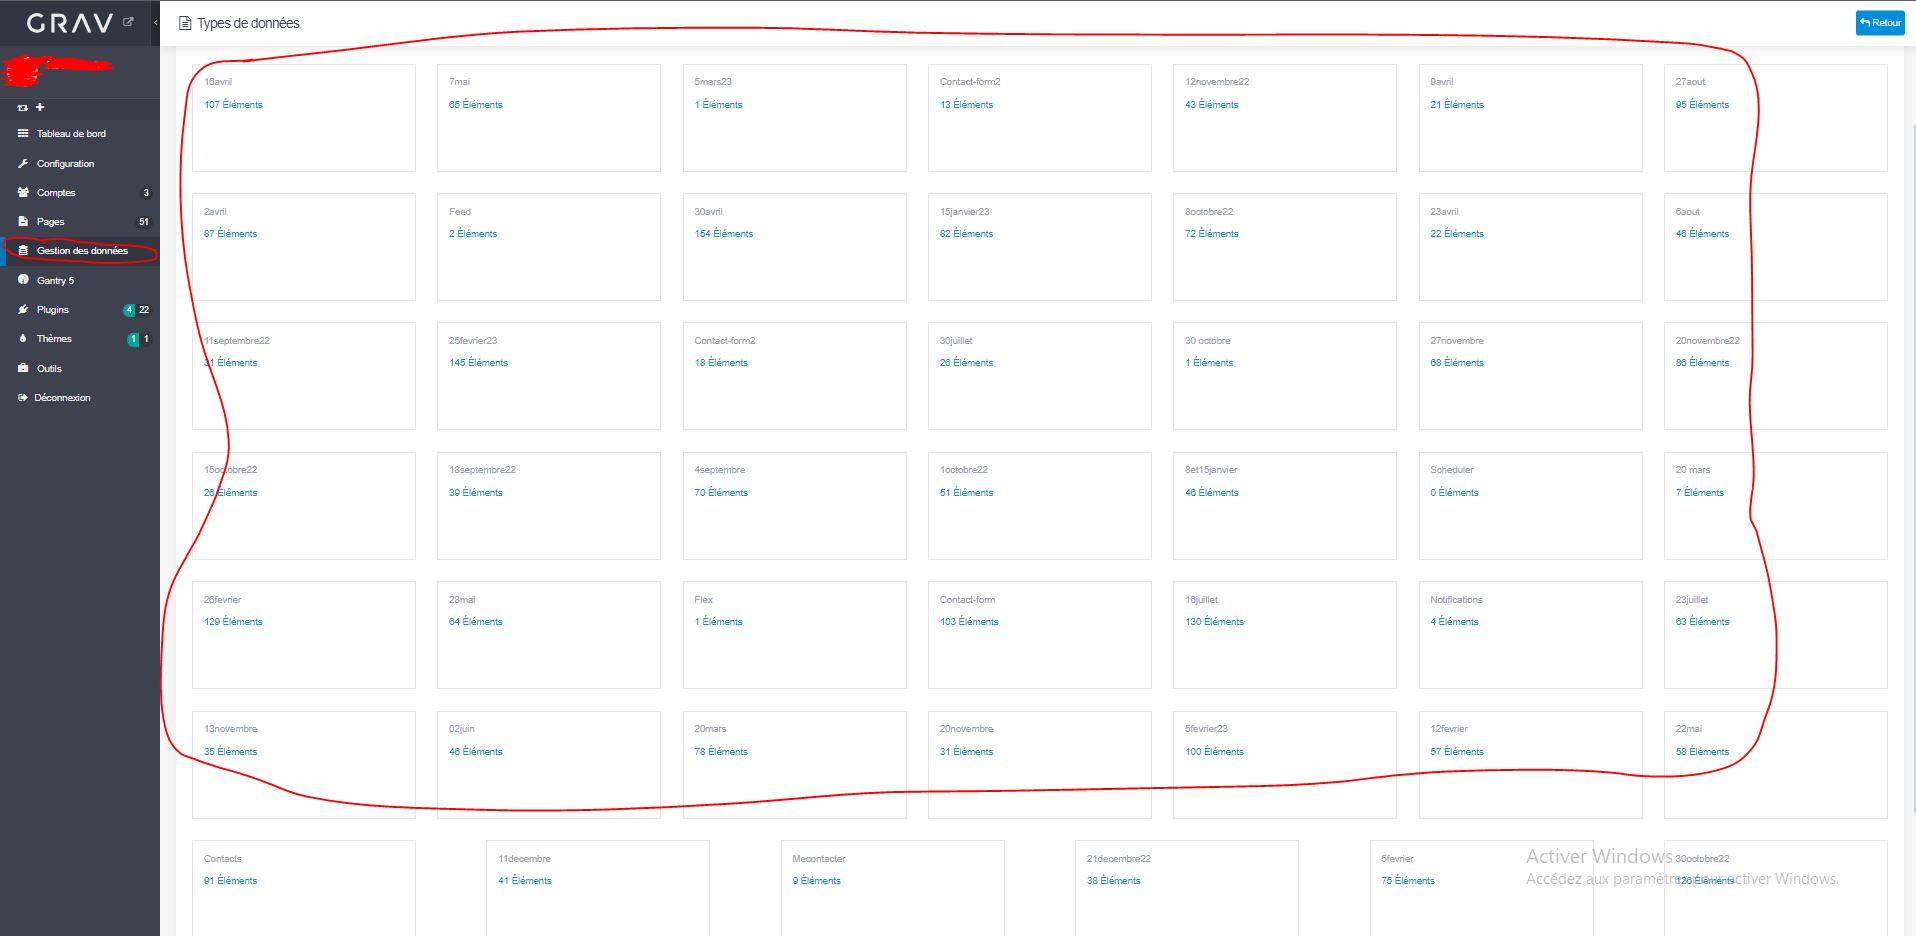Open Outils via its briefcase icon
The image size is (1916, 936).
tap(22, 368)
